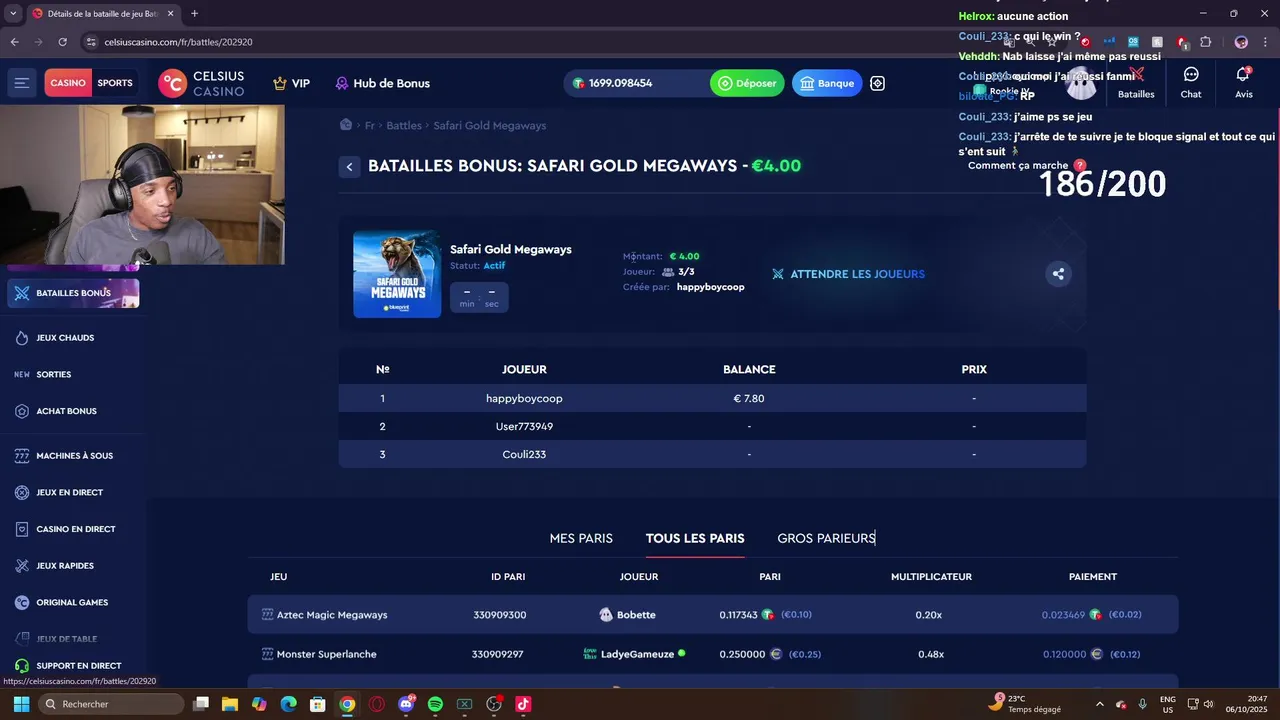The image size is (1280, 720).
Task: Switch to the CASINO tab
Action: 68,83
